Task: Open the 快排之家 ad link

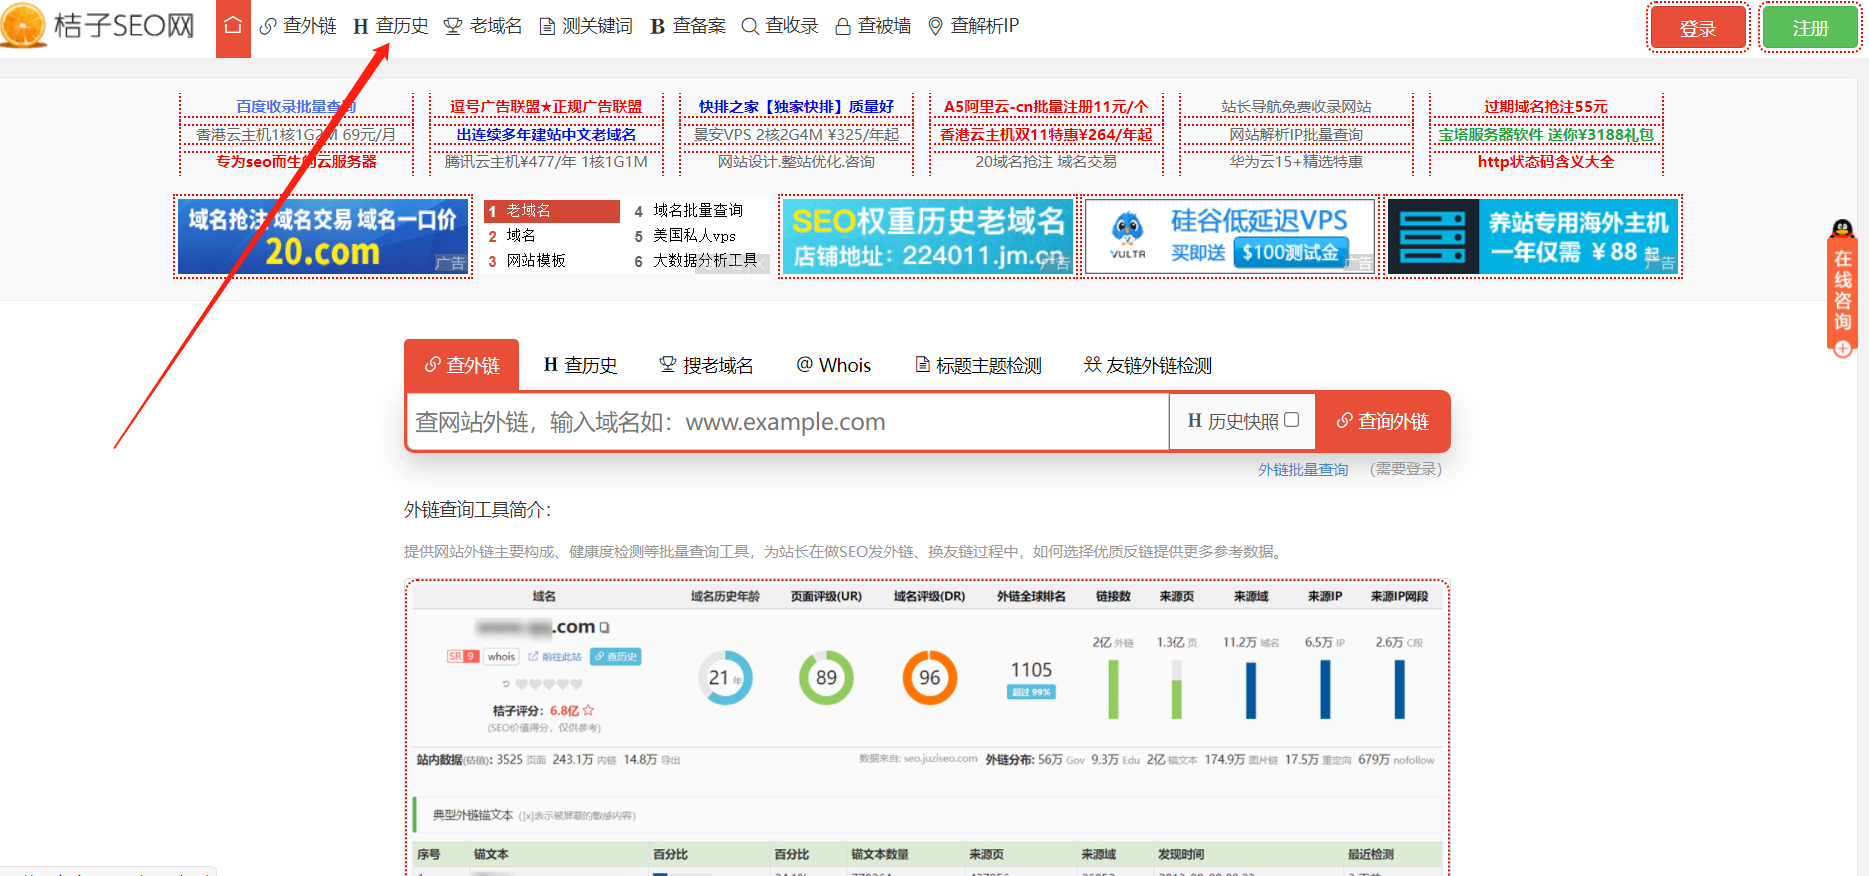Action: pos(796,106)
